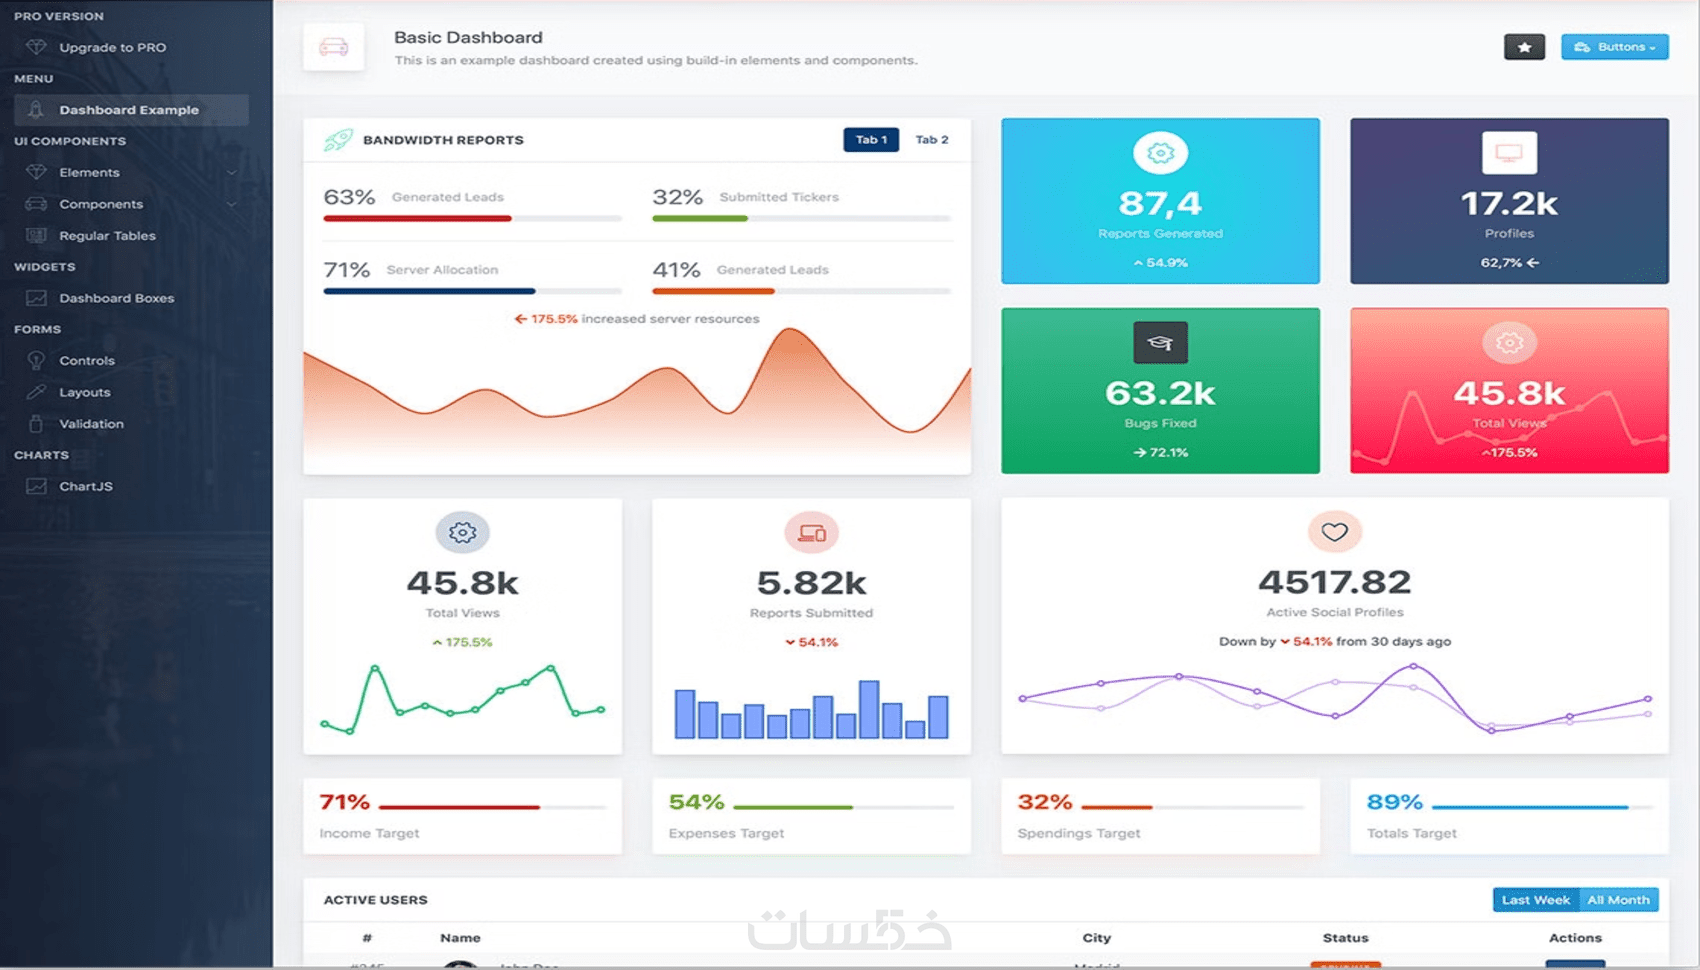
Task: Open ChartJS page in sidebar
Action: tap(86, 487)
